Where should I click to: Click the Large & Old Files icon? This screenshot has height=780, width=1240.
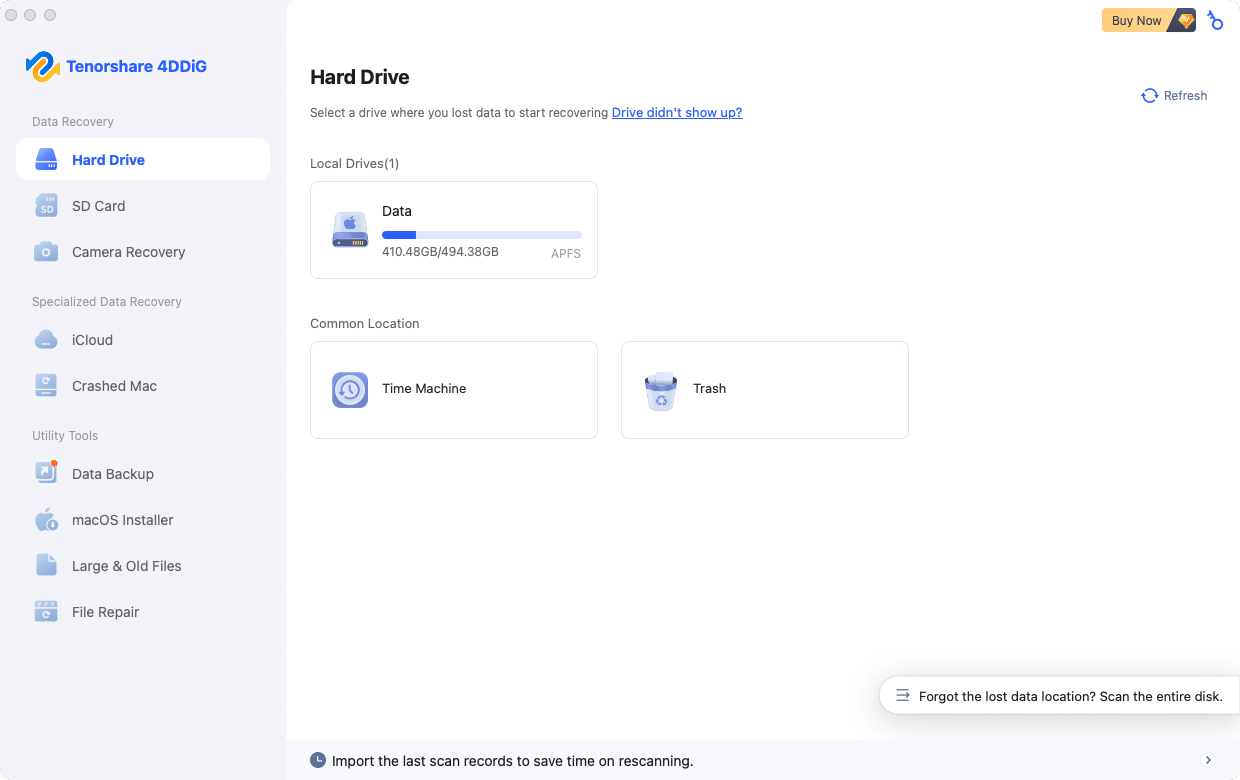[47, 566]
